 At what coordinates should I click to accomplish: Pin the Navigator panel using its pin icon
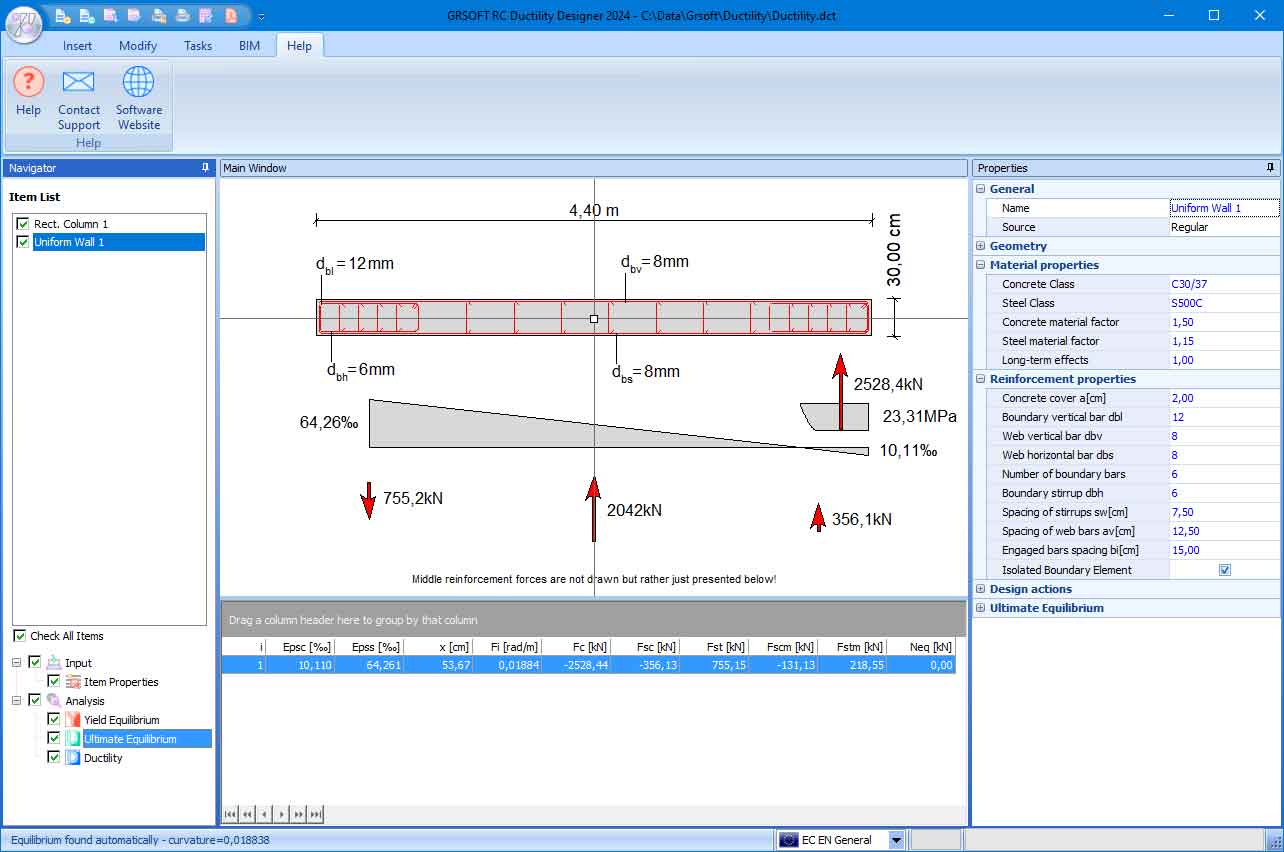[x=205, y=168]
